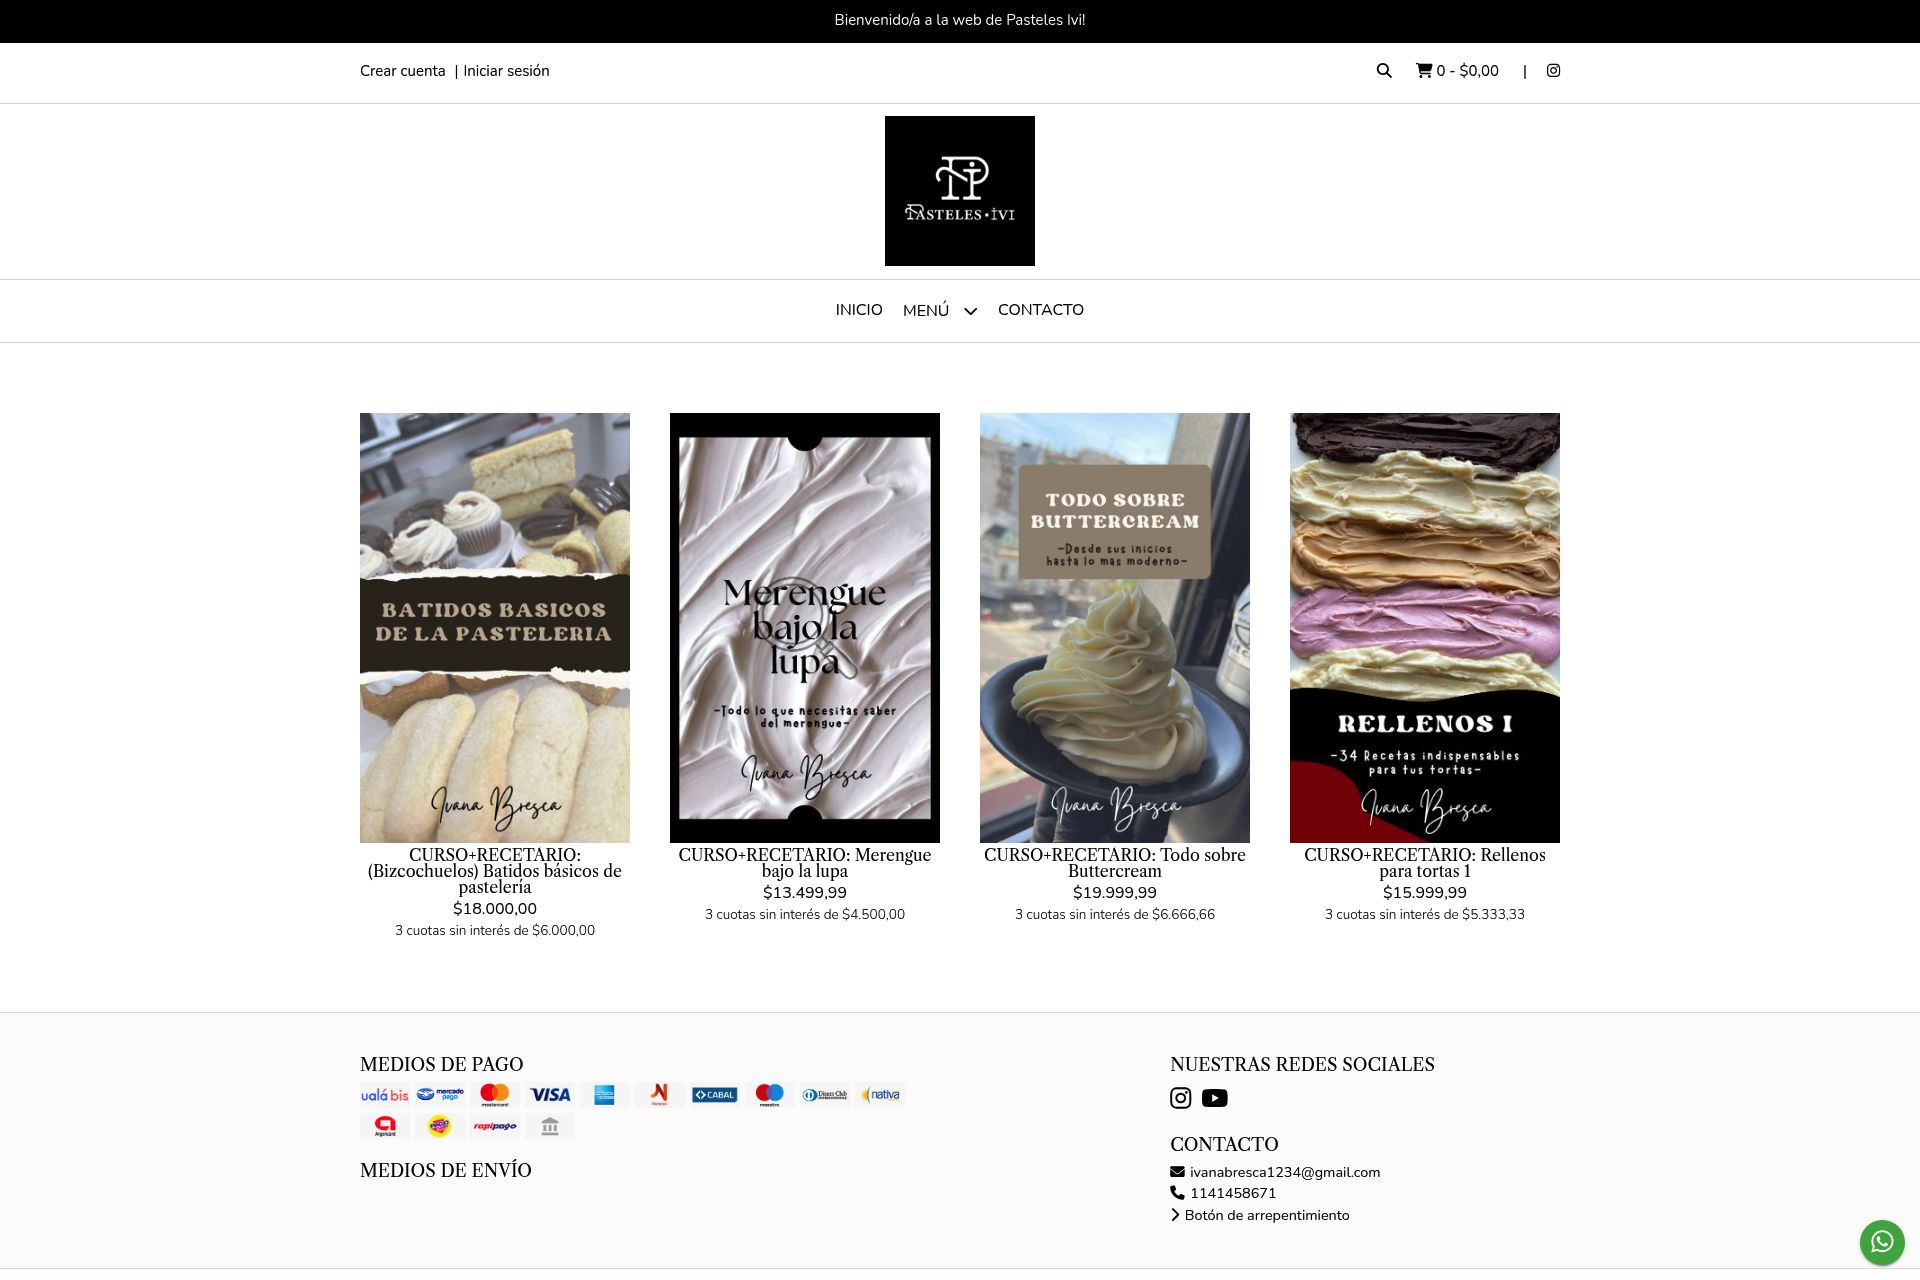
Task: Expand the MENÚ dropdown chevron
Action: coord(970,311)
